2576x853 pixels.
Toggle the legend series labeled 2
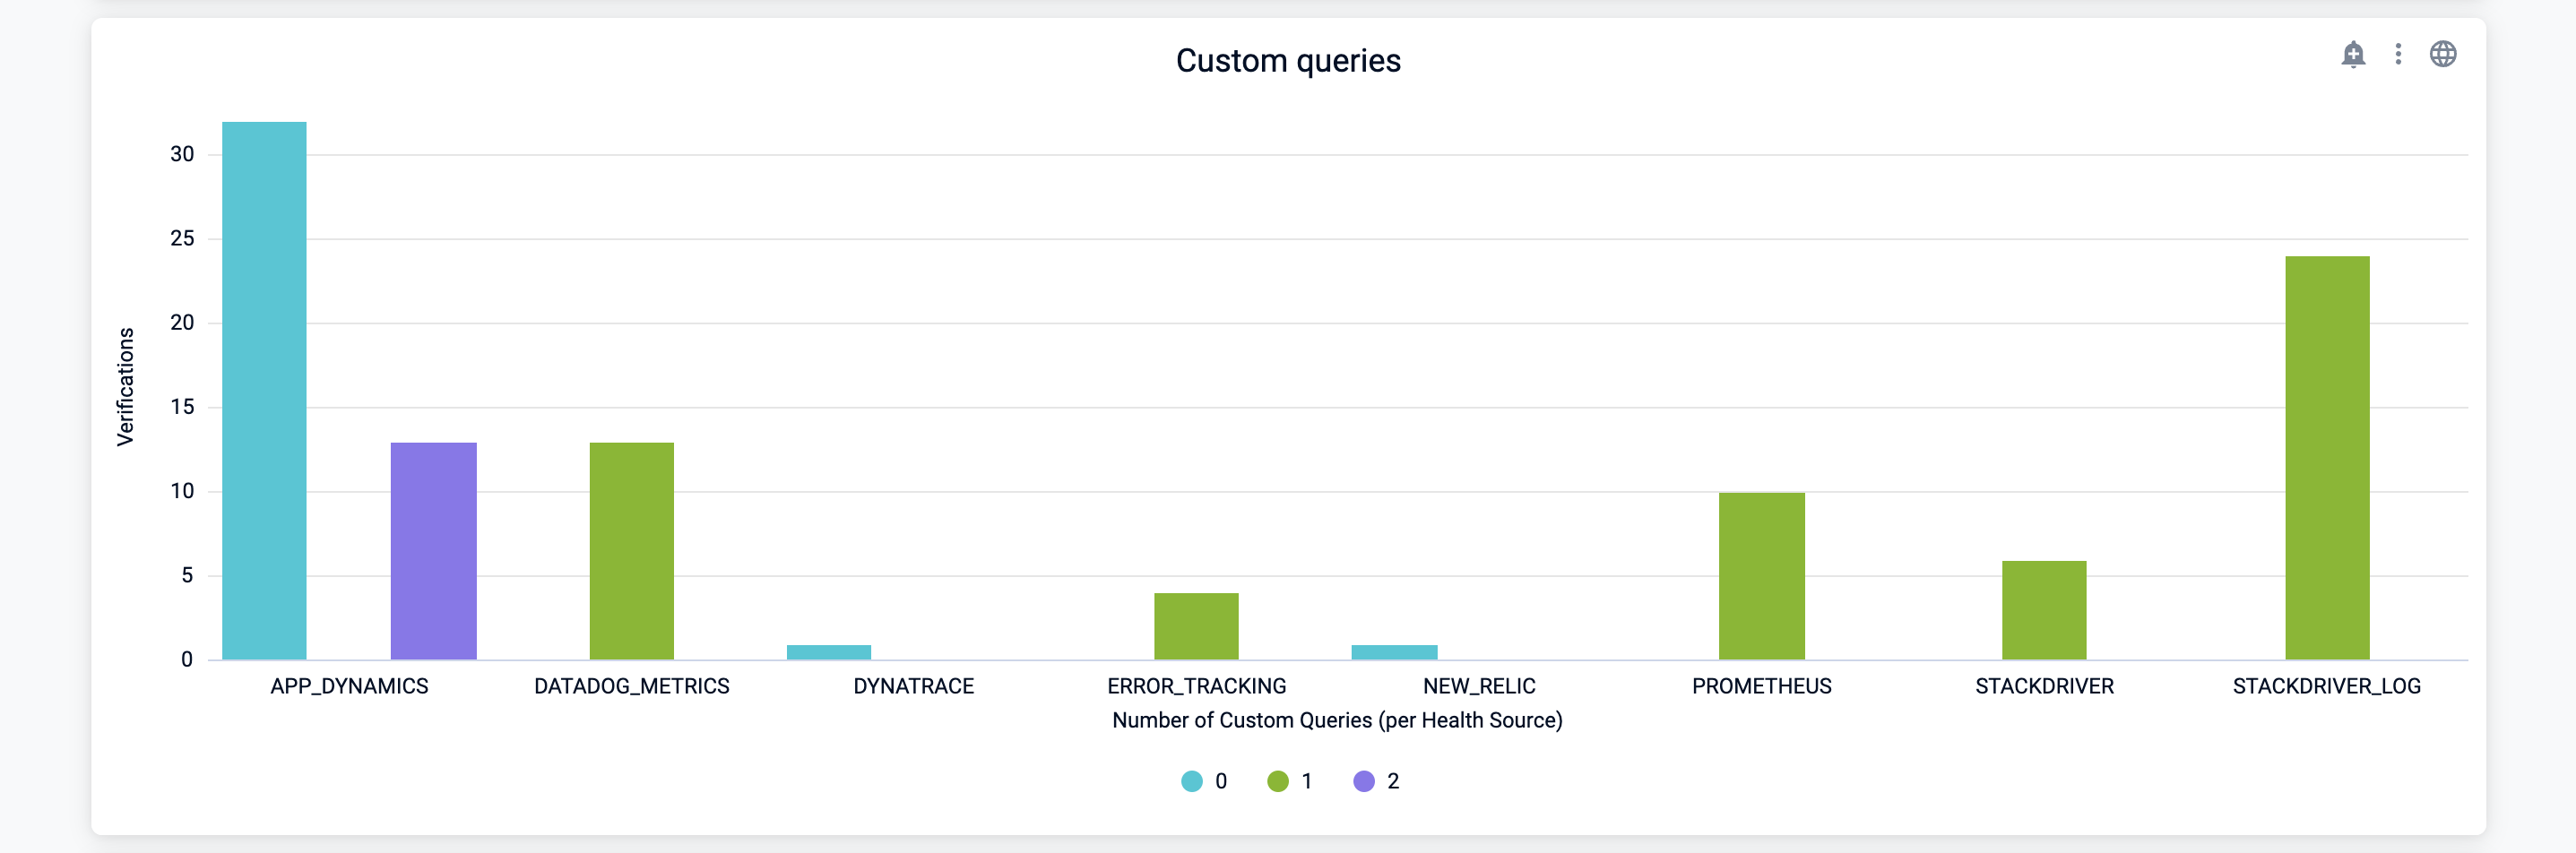point(1376,781)
